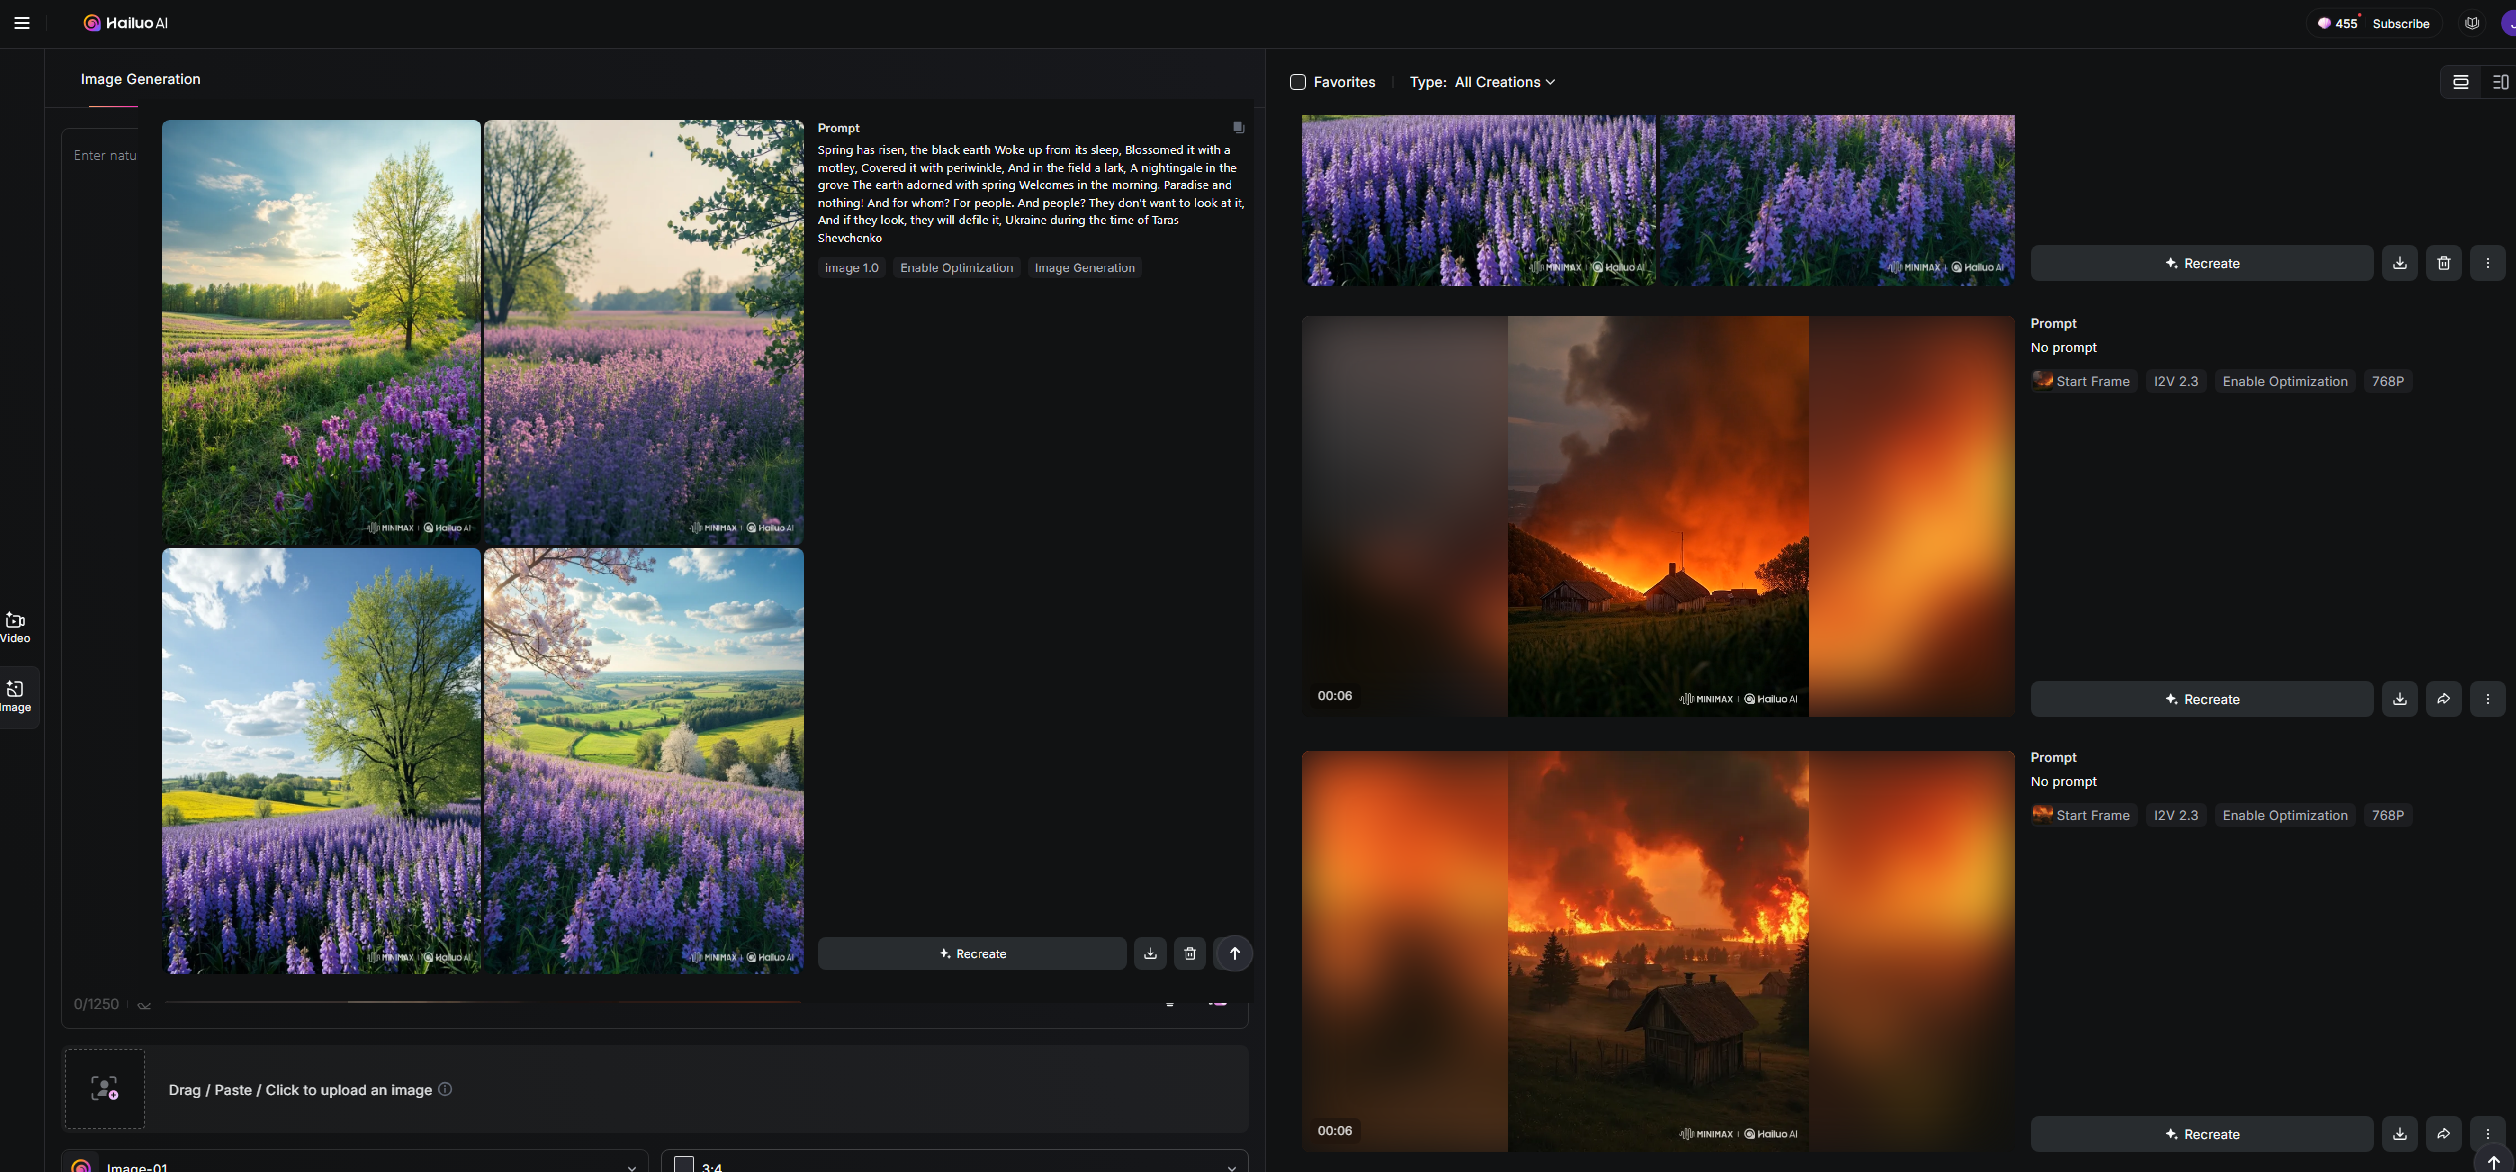Toggle the Favorites checkbox
The height and width of the screenshot is (1172, 2516).
[x=1298, y=82]
